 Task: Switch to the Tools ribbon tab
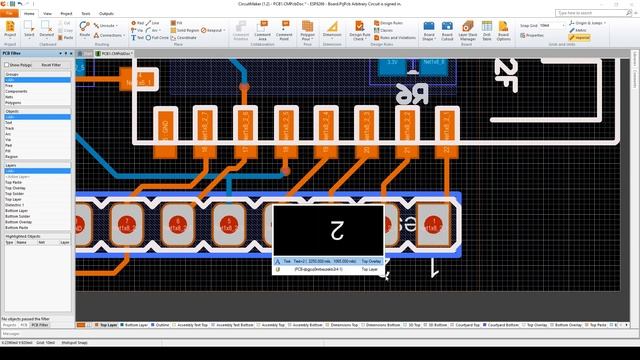[86, 13]
